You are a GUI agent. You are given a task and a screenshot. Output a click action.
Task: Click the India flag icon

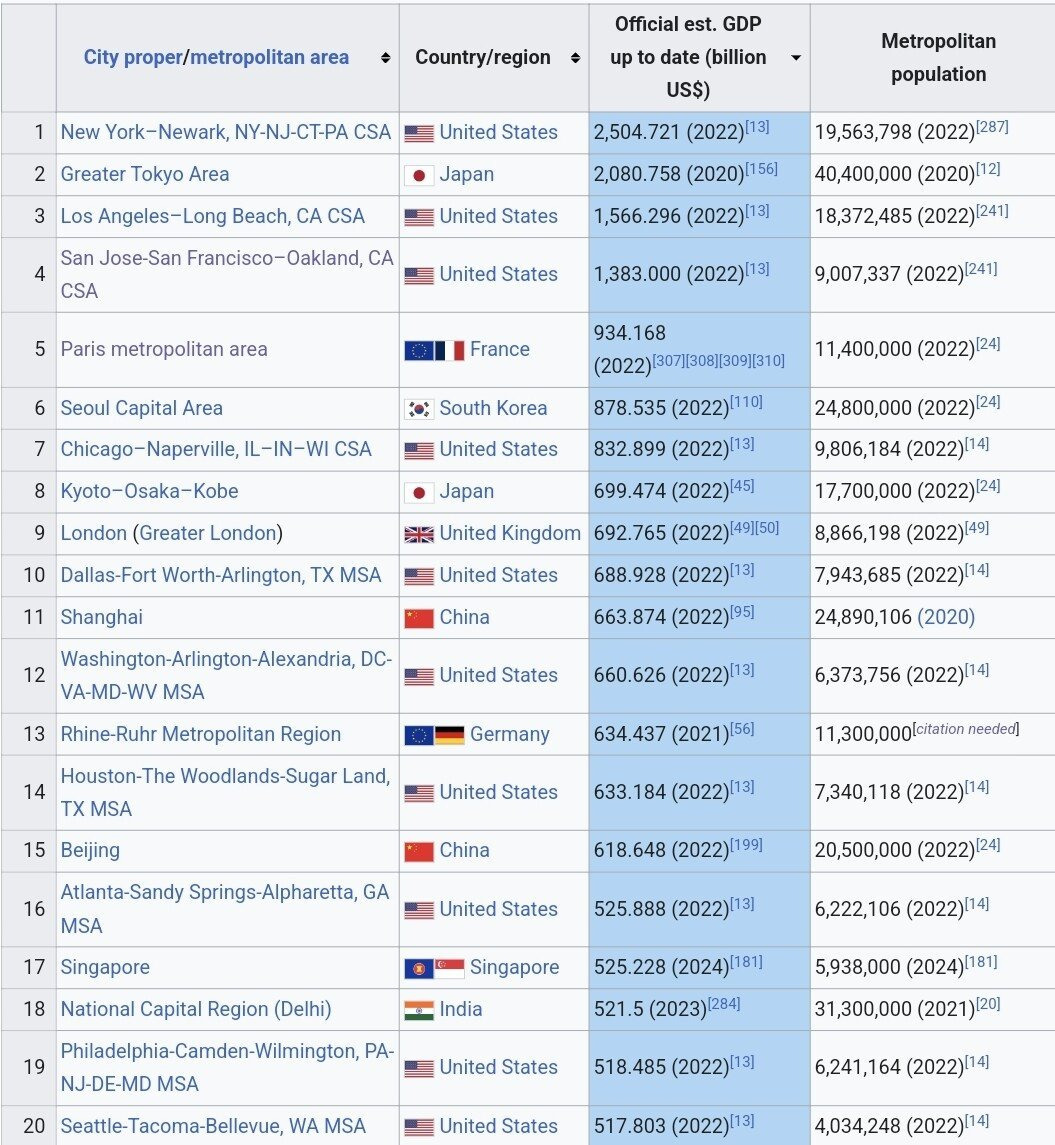[x=419, y=1011]
